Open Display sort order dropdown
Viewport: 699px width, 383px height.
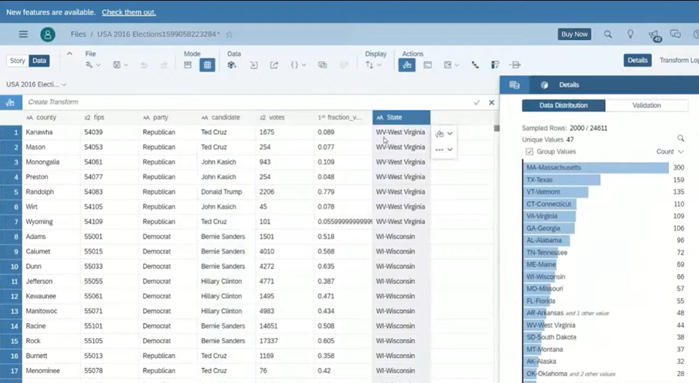pyautogui.click(x=373, y=65)
